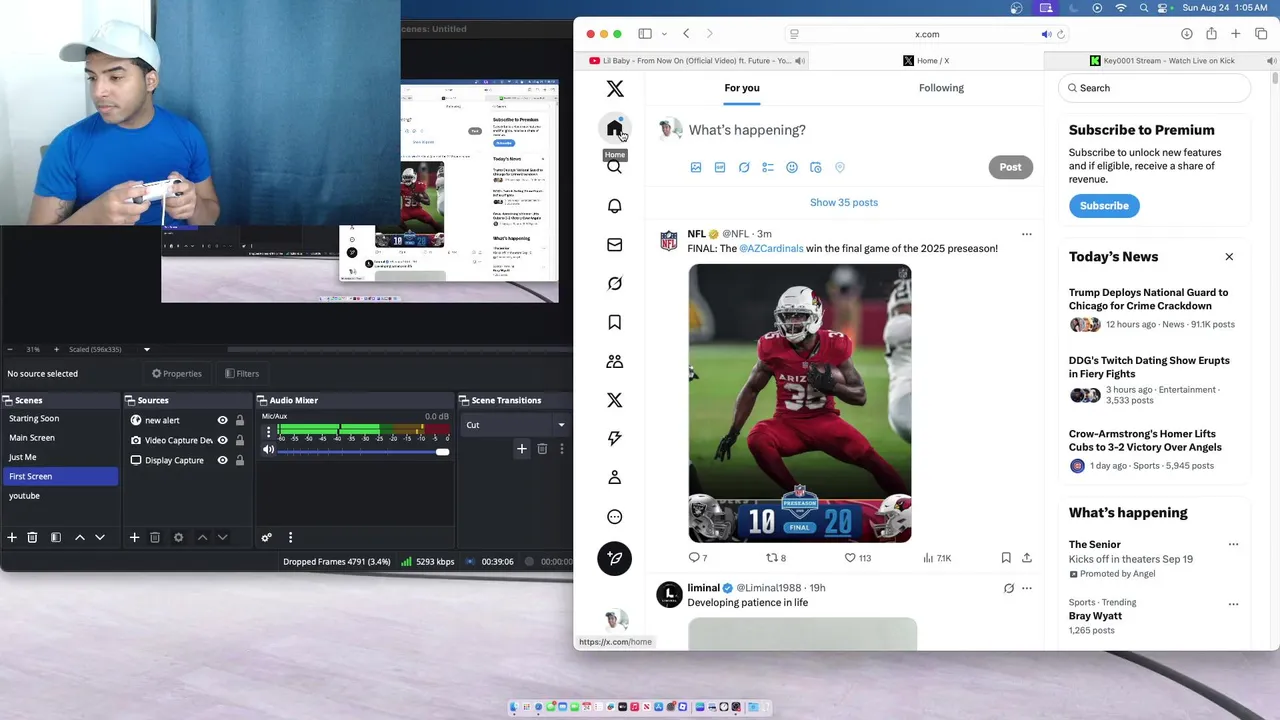Open Safari sidebar options chevron
Screen dimensions: 1280x720
[664, 34]
